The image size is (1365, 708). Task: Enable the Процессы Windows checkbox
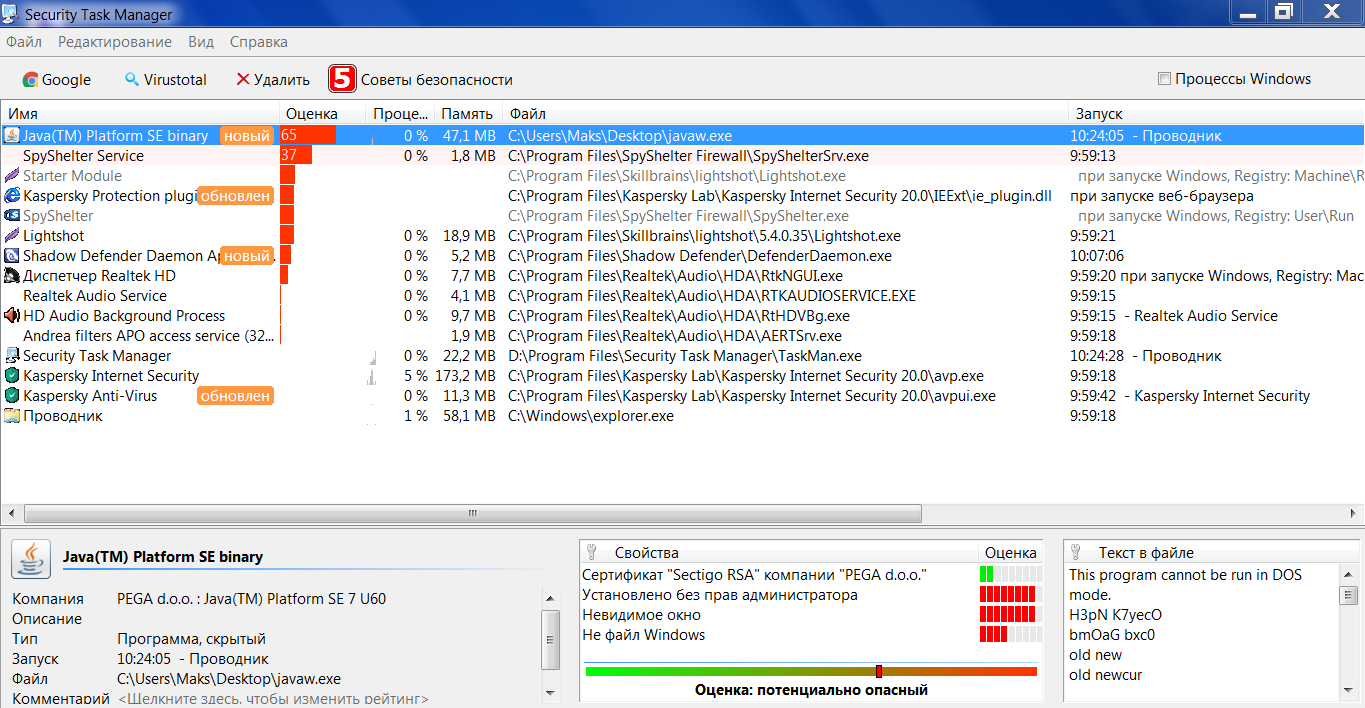click(1164, 79)
